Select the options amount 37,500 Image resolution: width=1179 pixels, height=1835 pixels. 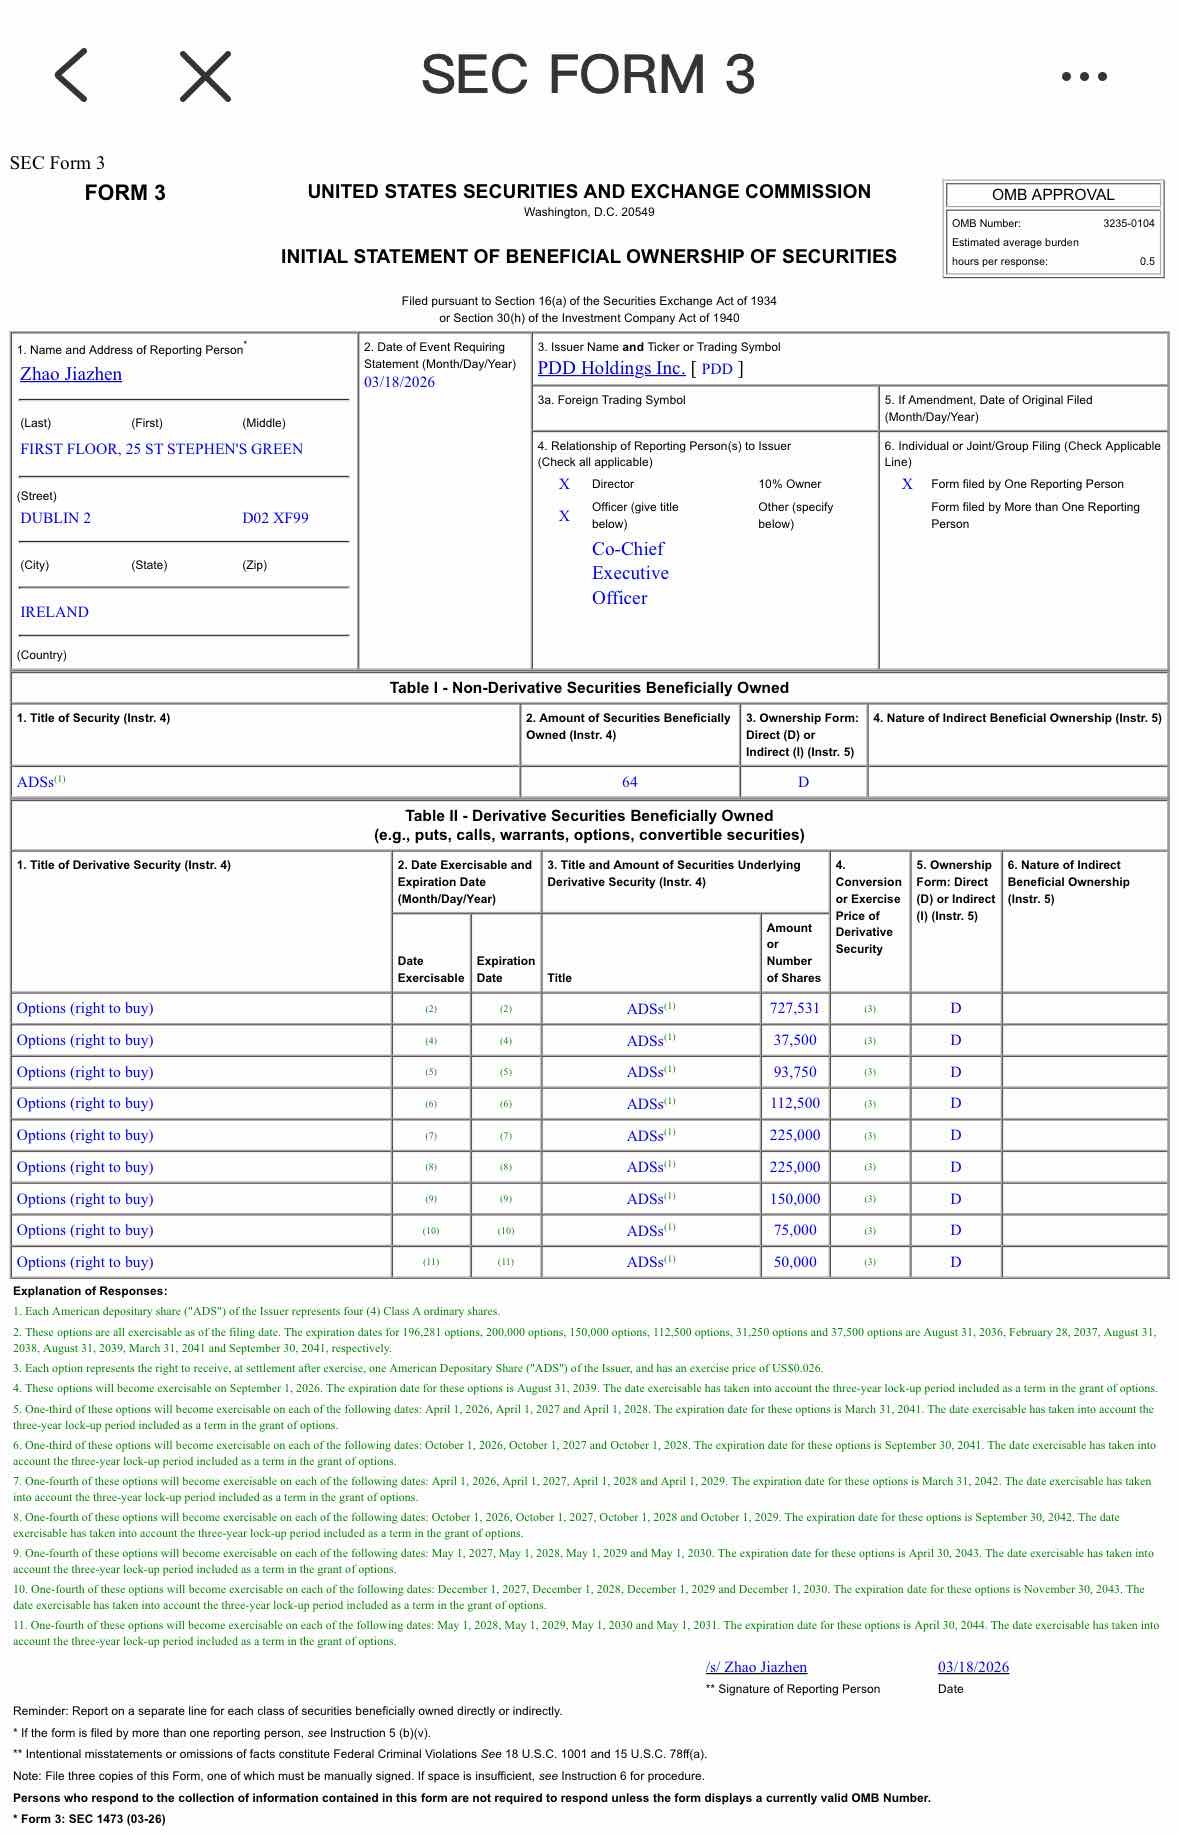pyautogui.click(x=794, y=1040)
